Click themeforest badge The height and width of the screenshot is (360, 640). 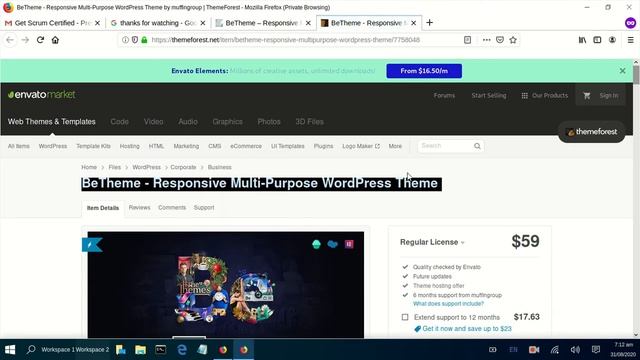click(592, 132)
